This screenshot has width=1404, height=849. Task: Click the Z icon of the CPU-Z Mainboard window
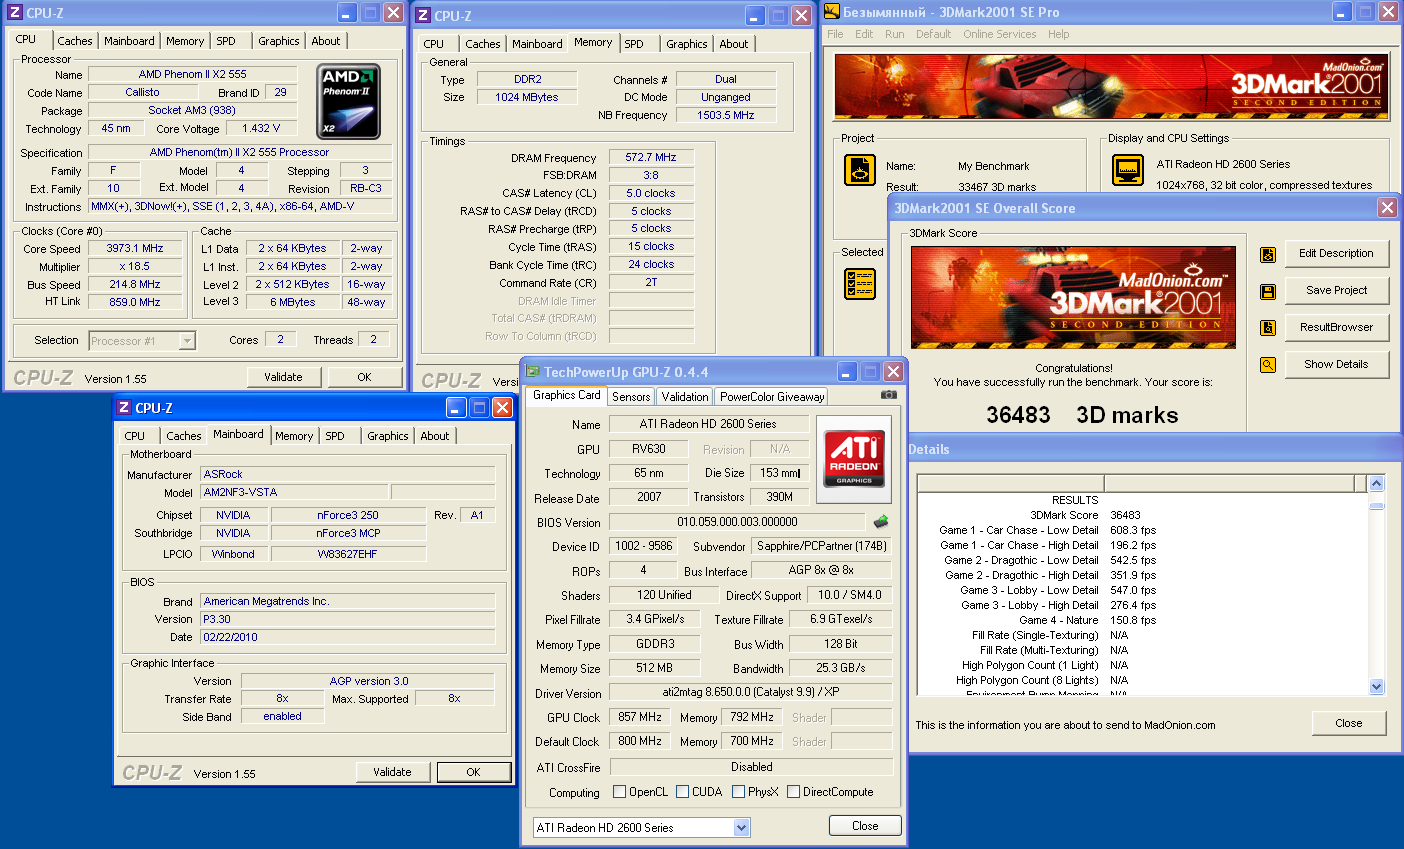click(124, 407)
